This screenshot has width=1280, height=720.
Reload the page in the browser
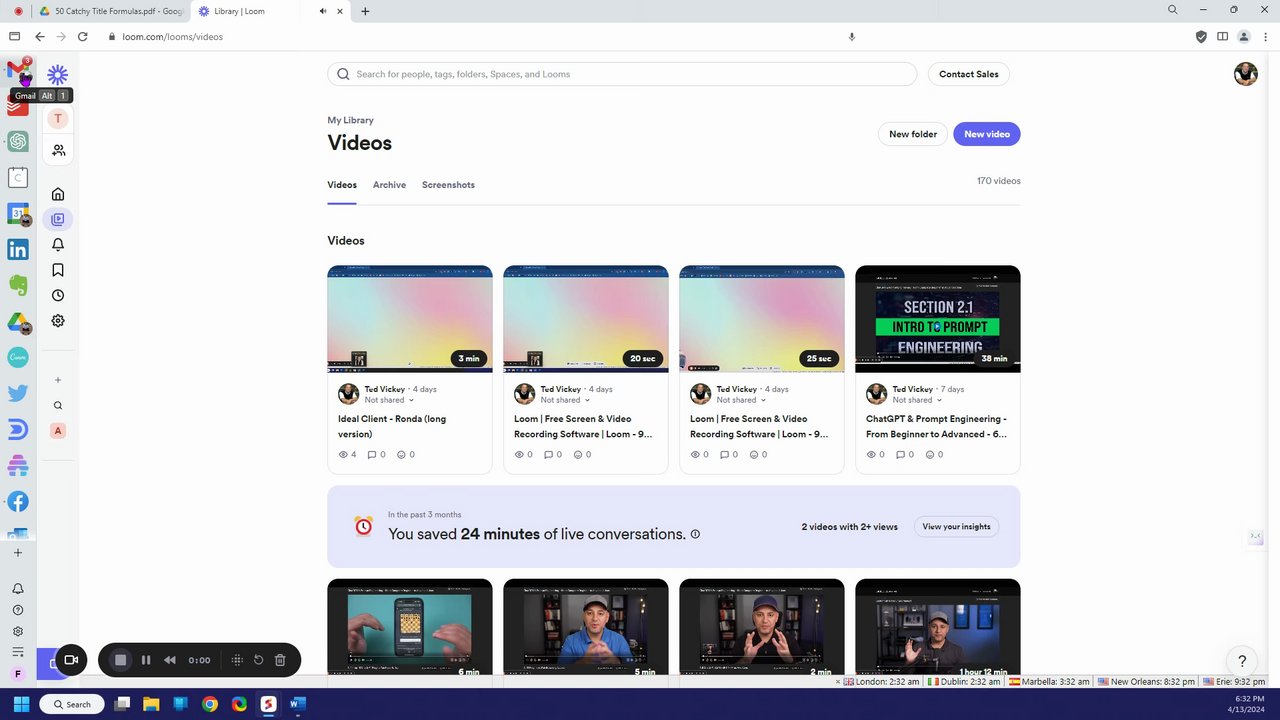click(x=83, y=37)
